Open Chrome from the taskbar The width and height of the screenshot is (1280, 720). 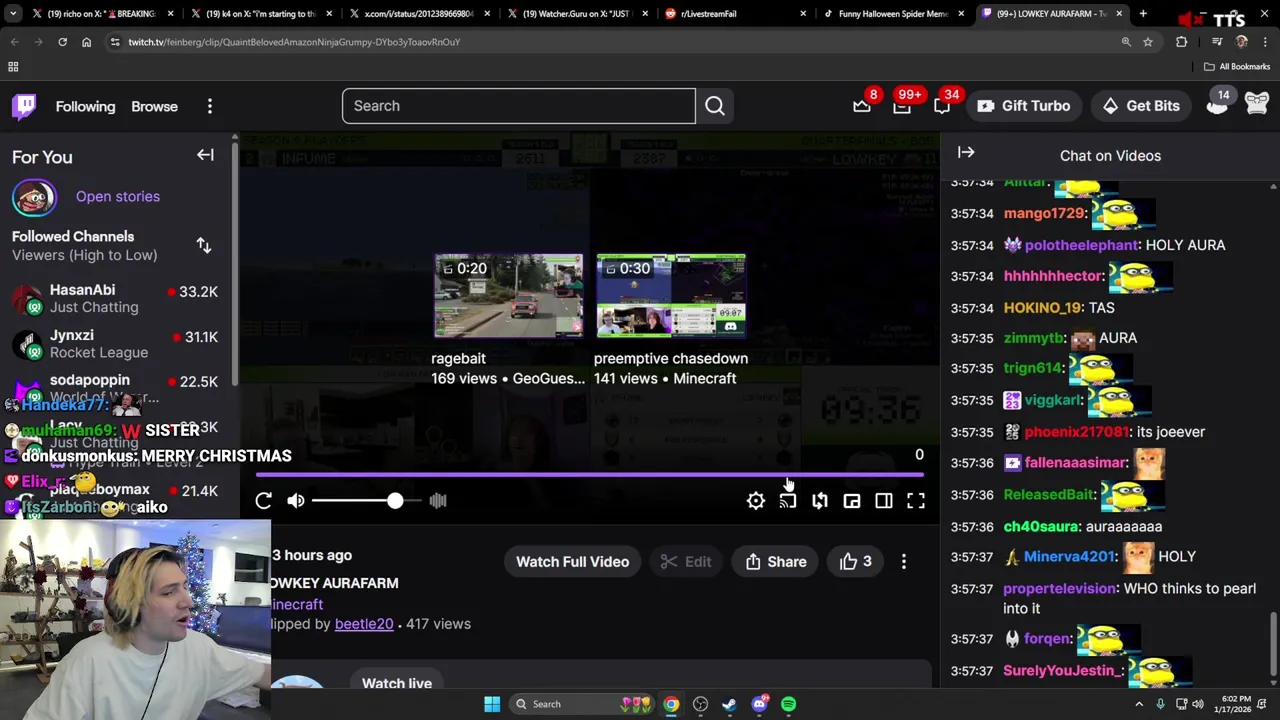click(x=671, y=704)
